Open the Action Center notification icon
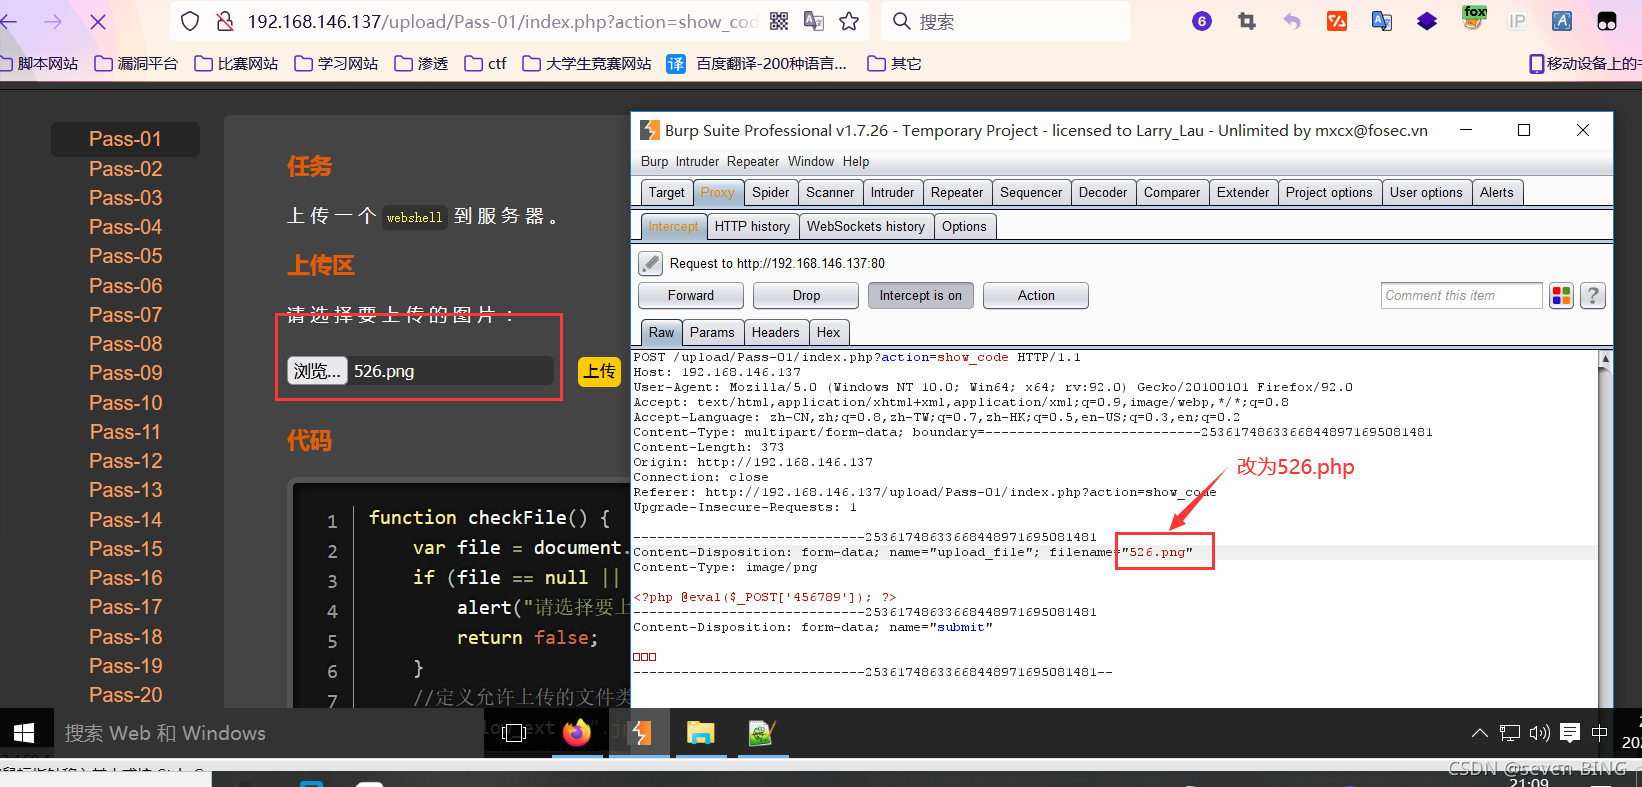Image resolution: width=1642 pixels, height=787 pixels. (x=1570, y=733)
